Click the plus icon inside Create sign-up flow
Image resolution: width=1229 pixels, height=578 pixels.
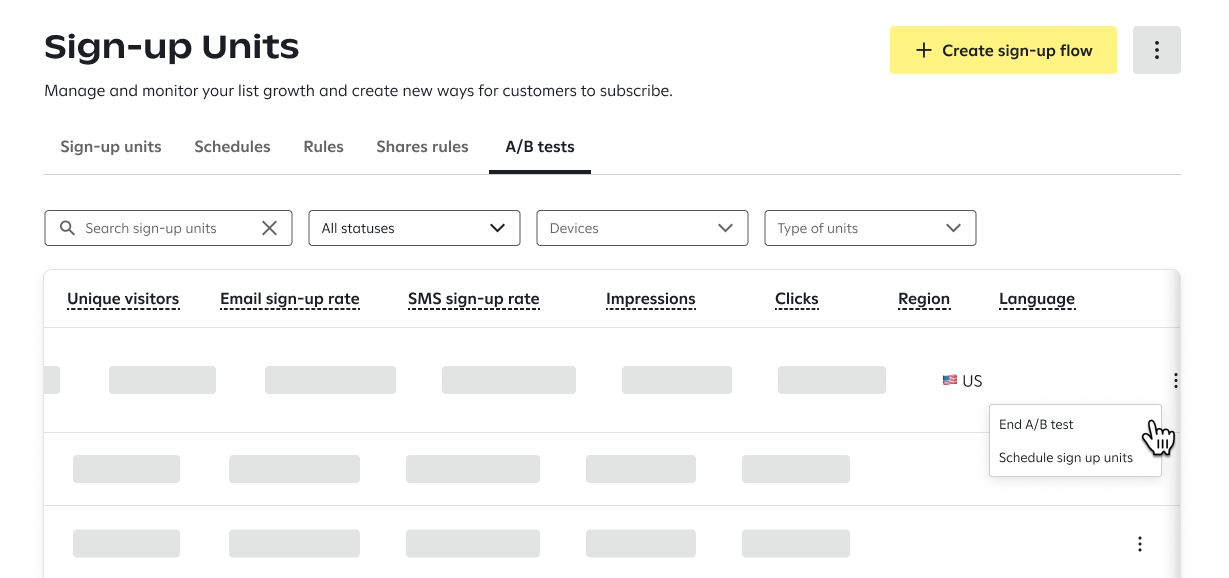(x=923, y=49)
